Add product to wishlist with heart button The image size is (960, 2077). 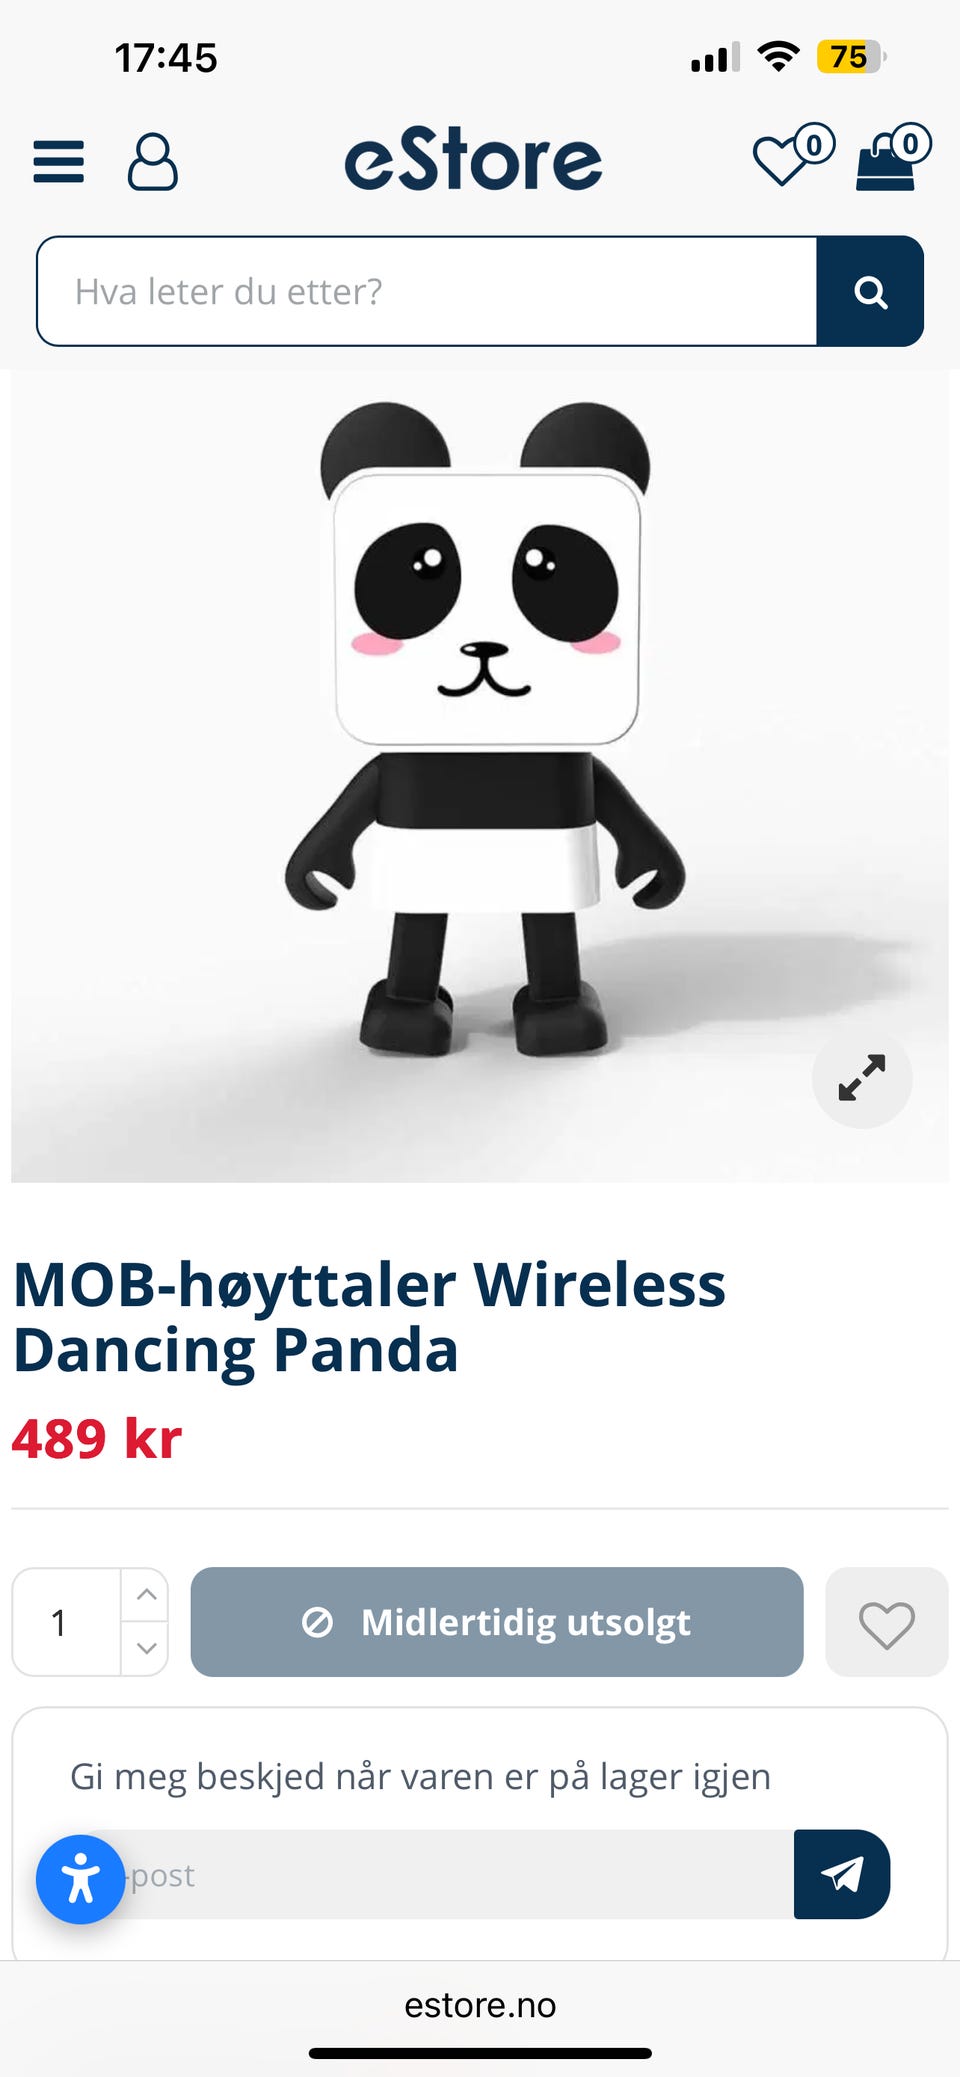(x=887, y=1622)
